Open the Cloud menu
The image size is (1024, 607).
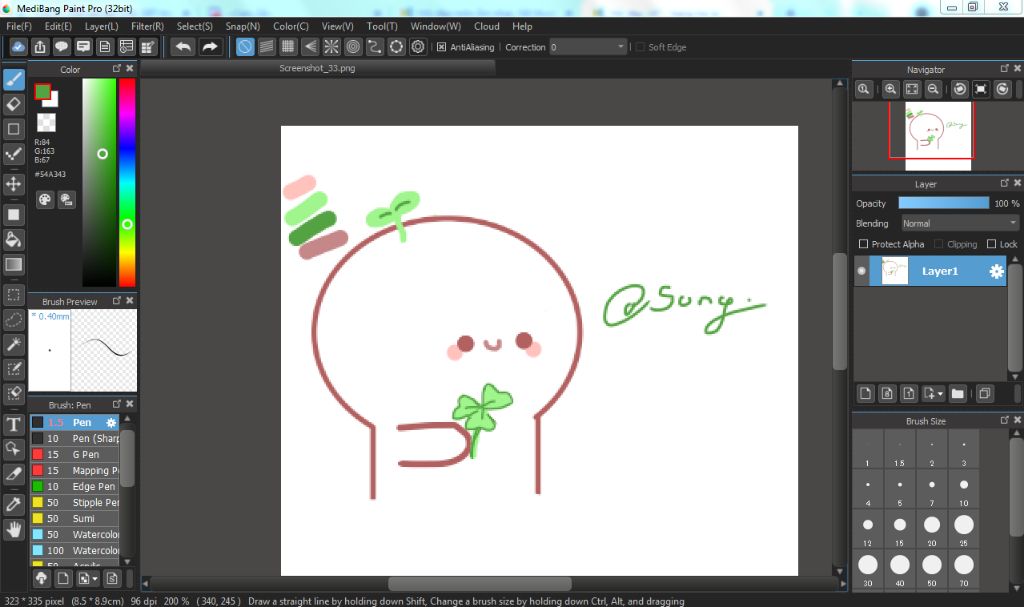[x=487, y=26]
